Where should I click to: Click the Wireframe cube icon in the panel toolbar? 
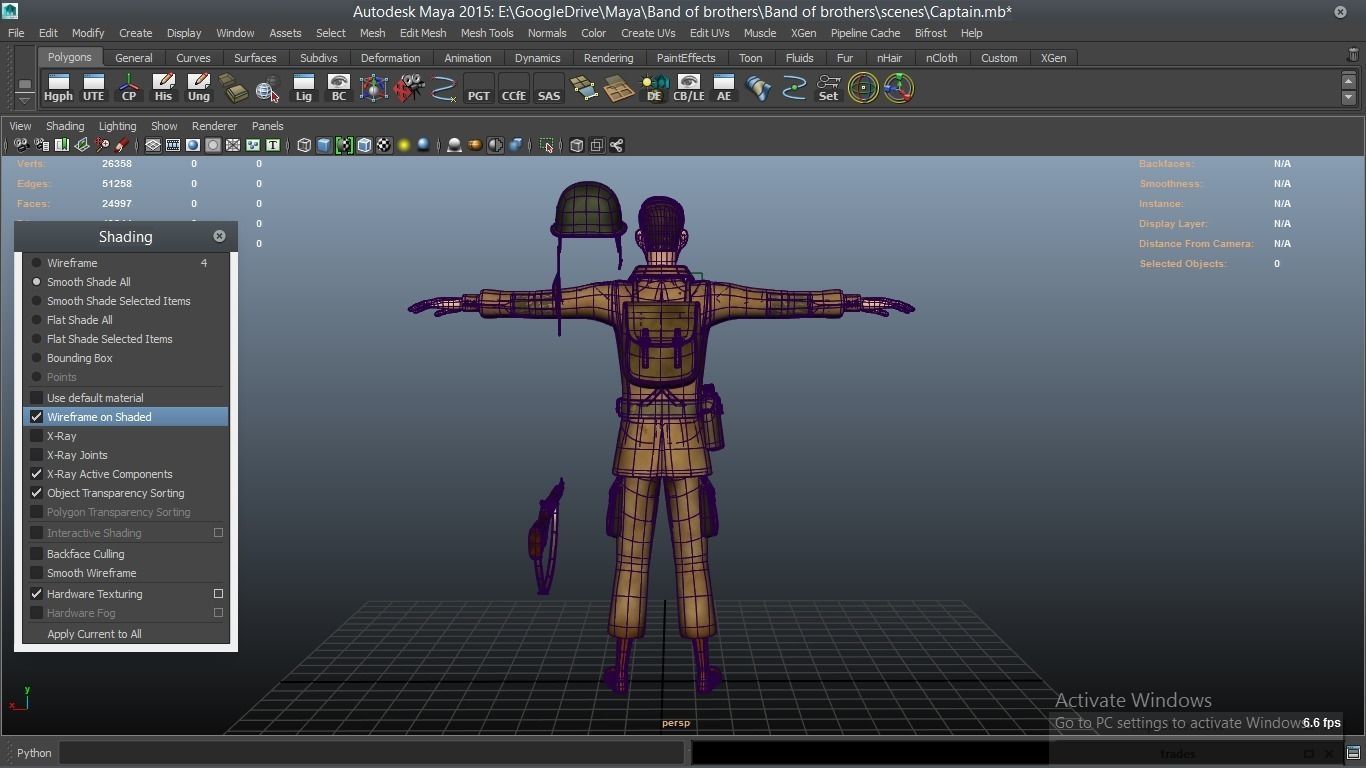pyautogui.click(x=304, y=145)
